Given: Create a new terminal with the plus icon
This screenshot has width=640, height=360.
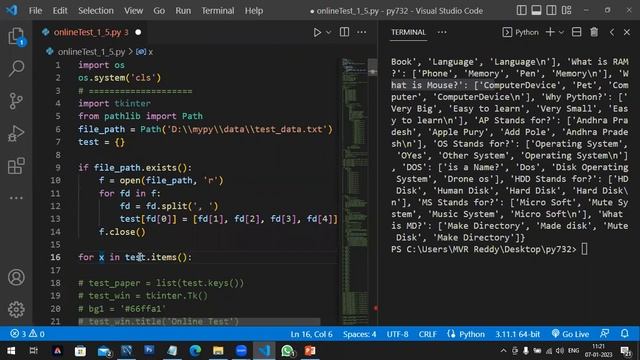Looking at the screenshot, I should [x=550, y=32].
